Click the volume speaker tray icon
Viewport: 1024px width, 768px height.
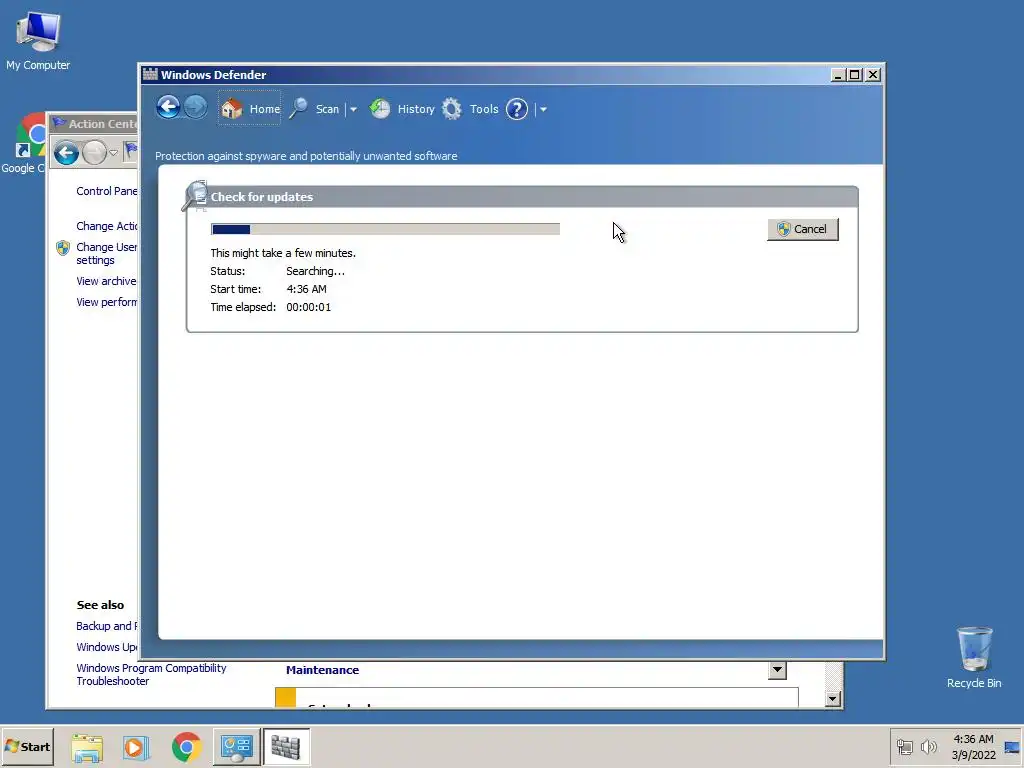tap(928, 747)
